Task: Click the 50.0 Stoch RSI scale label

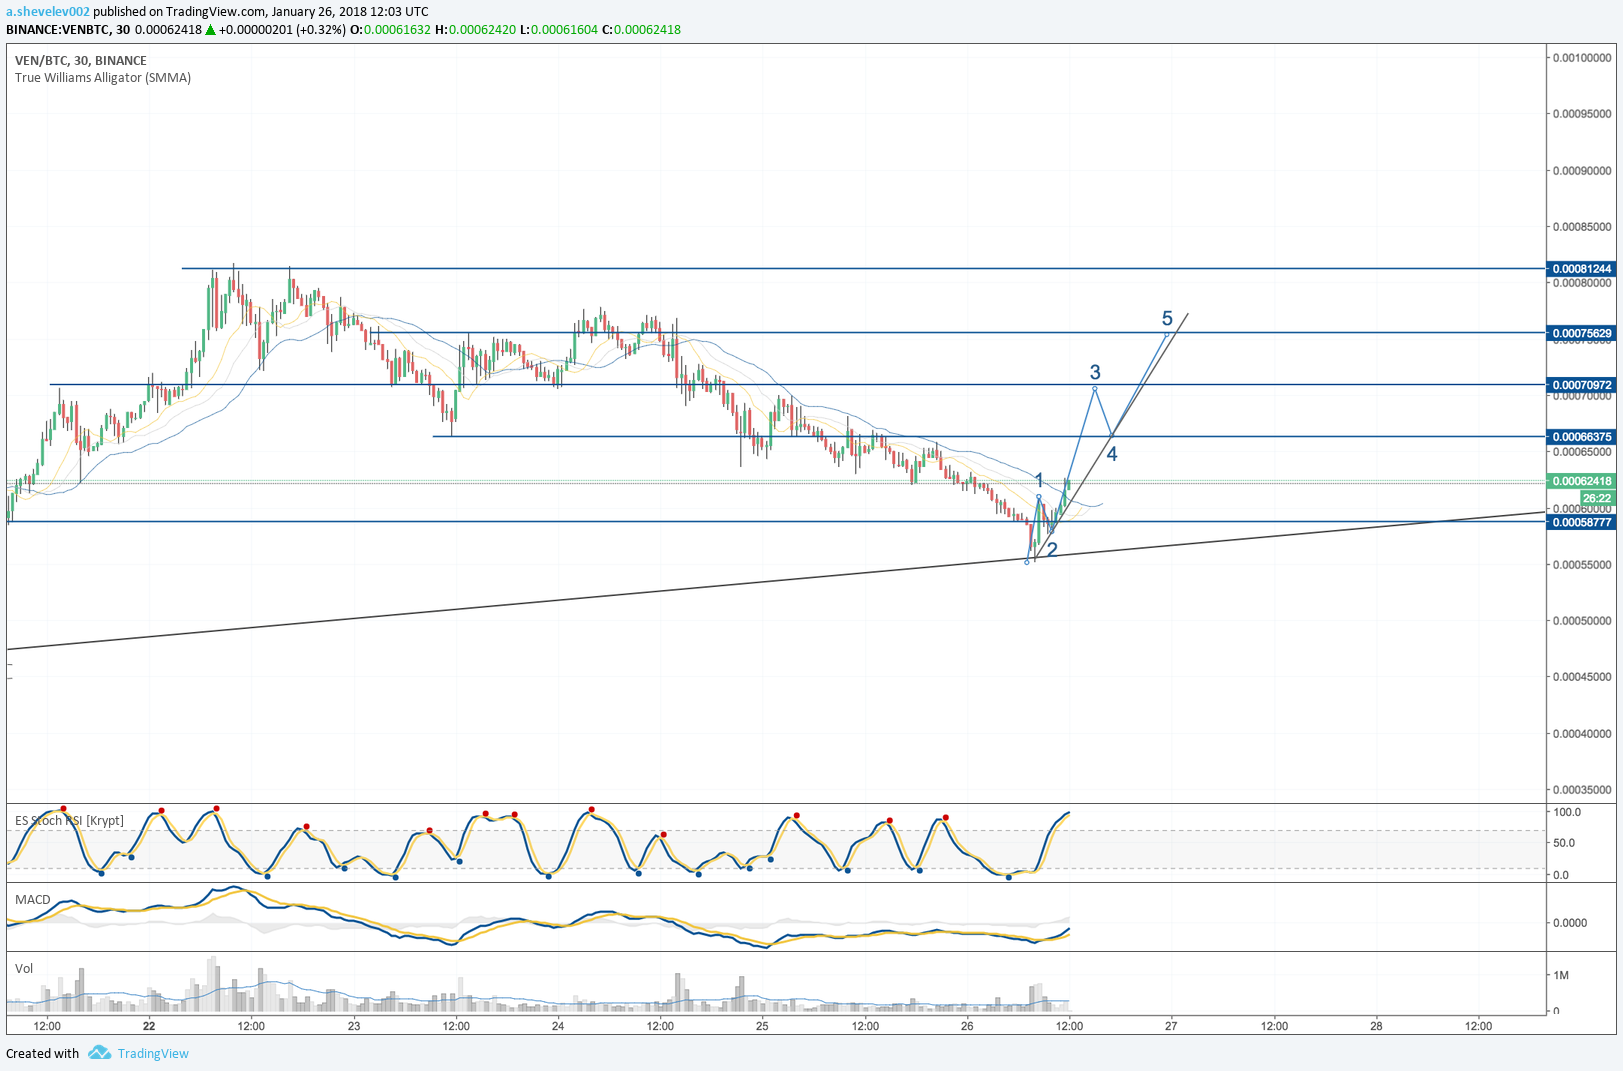Action: tap(1564, 843)
